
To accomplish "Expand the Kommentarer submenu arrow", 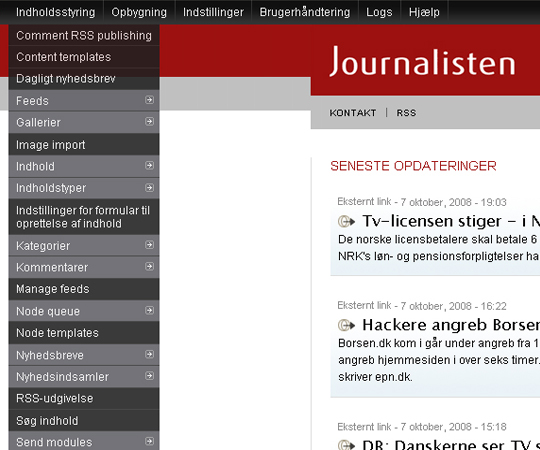I will pyautogui.click(x=149, y=266).
